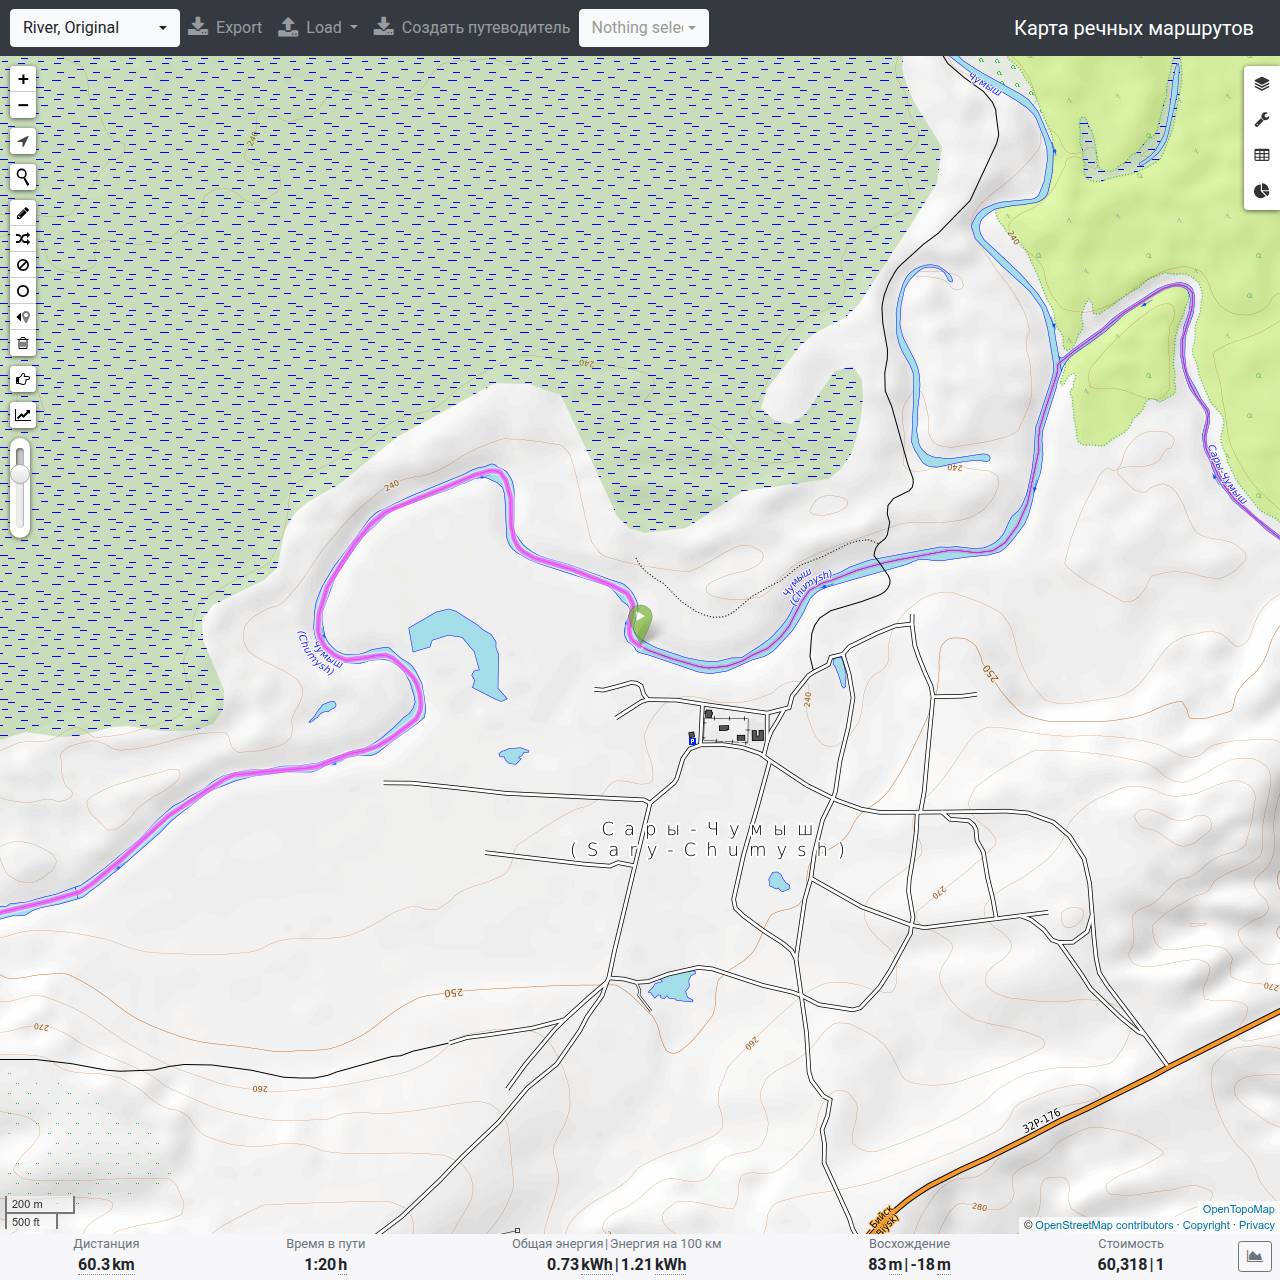Screen dimensions: 1280x1280
Task: Click the Export menu item
Action: [x=225, y=28]
